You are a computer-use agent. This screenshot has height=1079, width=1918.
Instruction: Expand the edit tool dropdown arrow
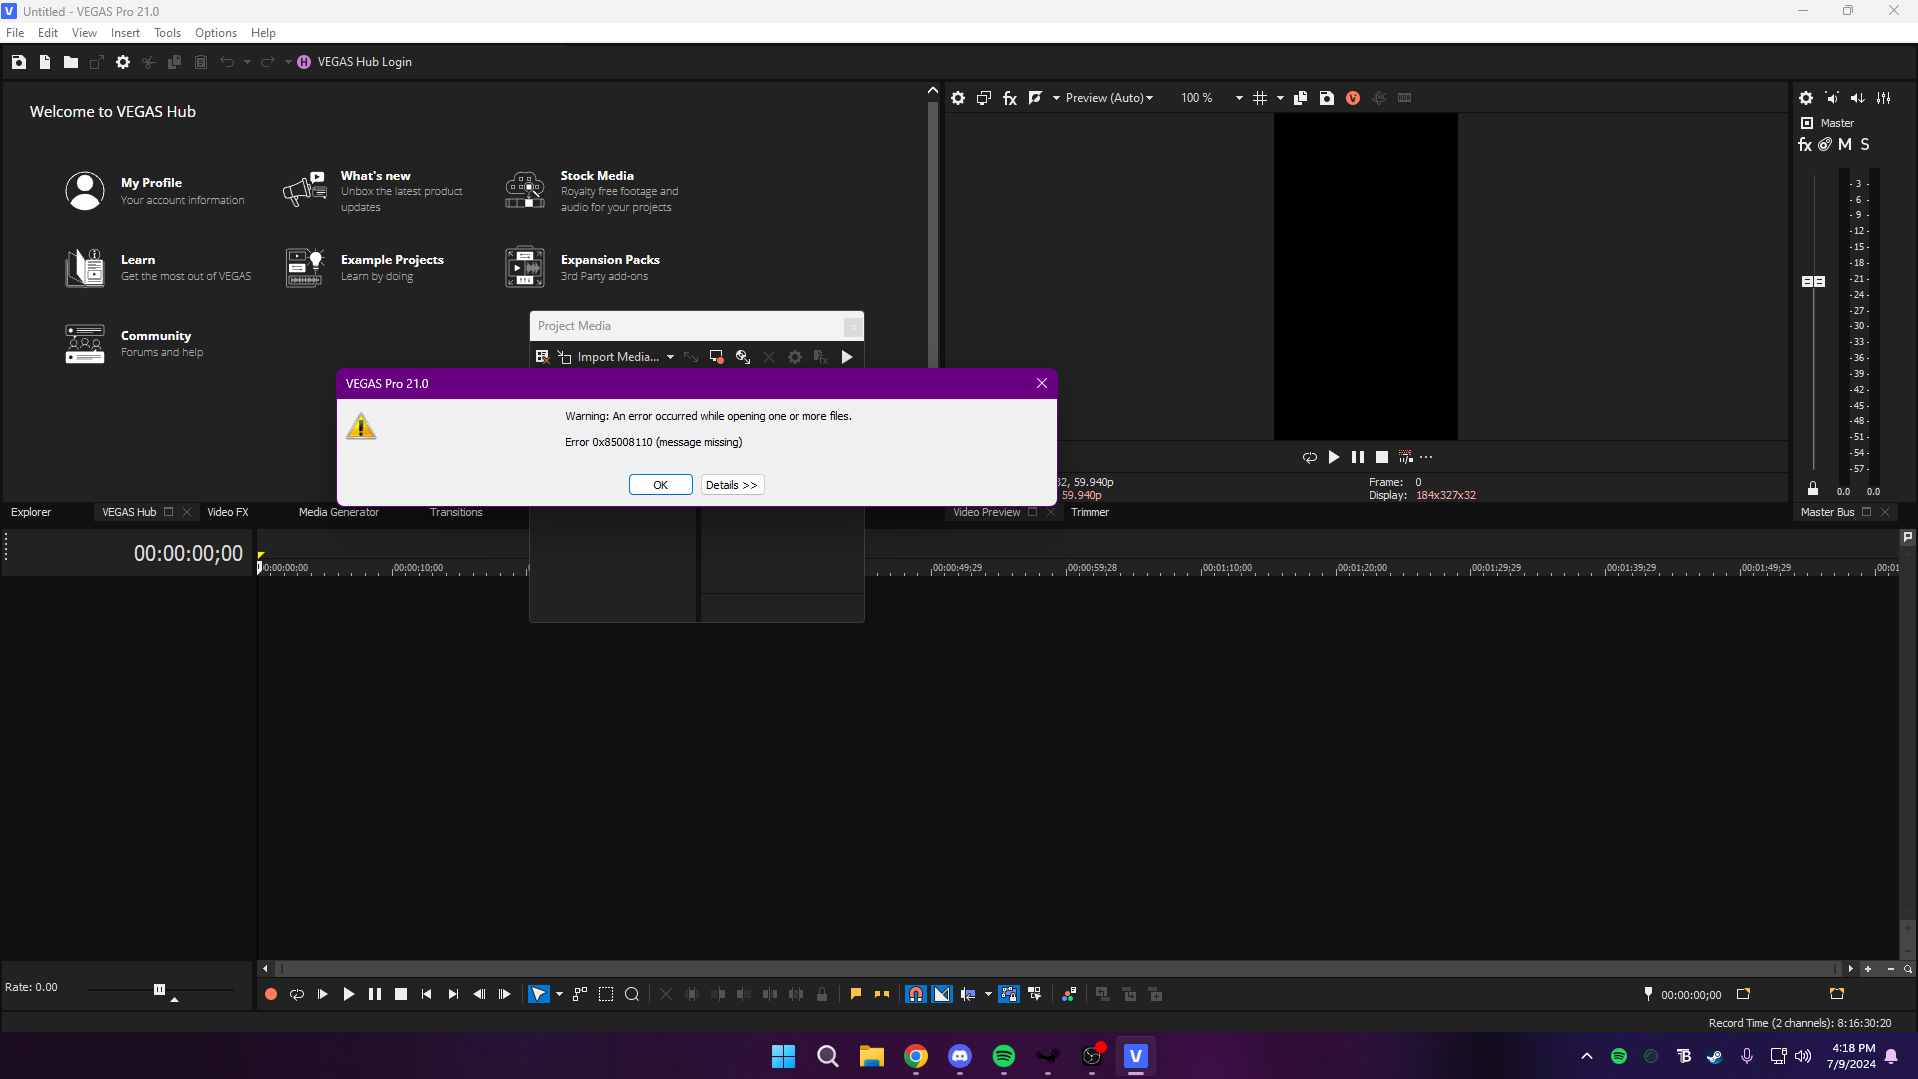[x=559, y=994]
